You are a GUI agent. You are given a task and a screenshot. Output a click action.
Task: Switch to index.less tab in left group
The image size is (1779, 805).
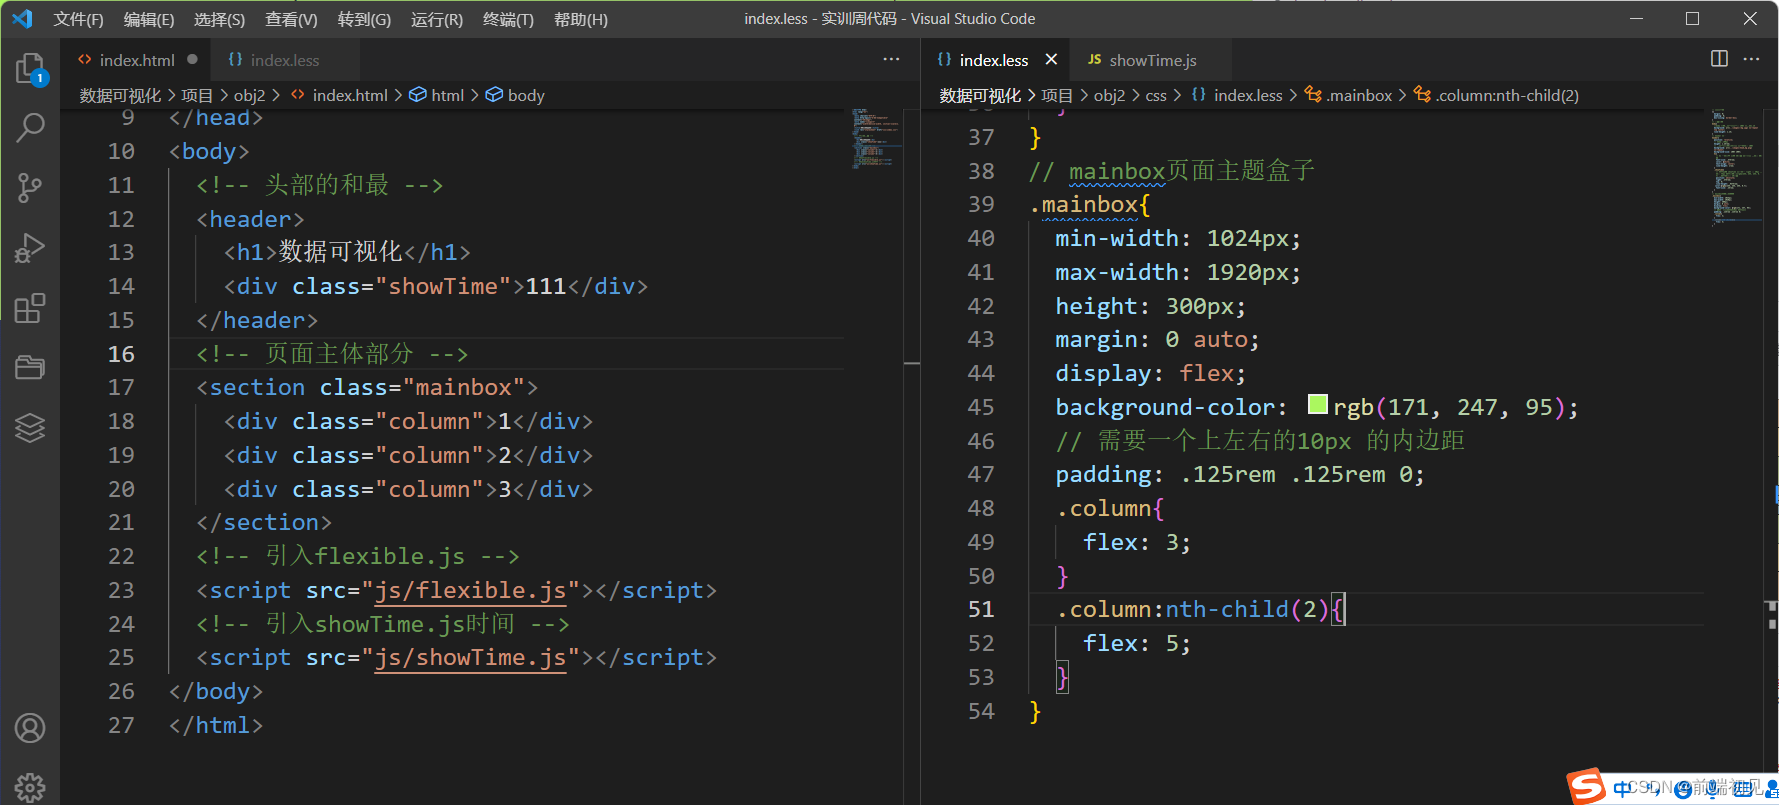pyautogui.click(x=284, y=60)
